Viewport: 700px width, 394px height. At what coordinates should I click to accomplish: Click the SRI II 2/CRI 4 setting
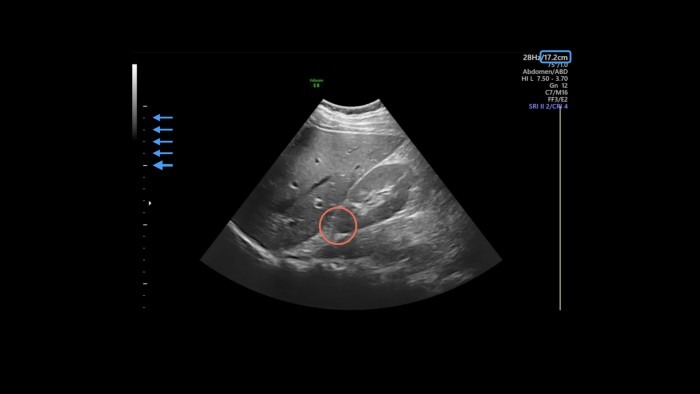coord(548,107)
